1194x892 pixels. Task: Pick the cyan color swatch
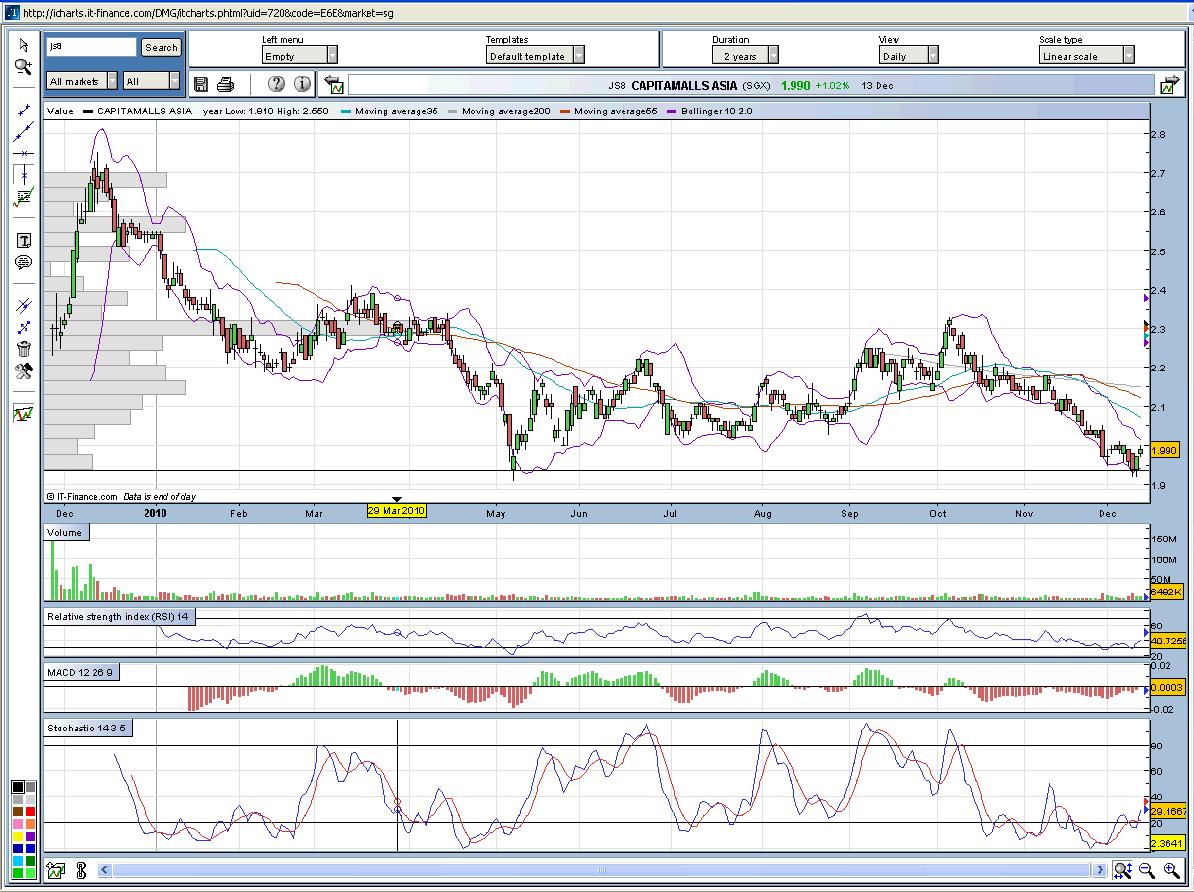[x=18, y=860]
